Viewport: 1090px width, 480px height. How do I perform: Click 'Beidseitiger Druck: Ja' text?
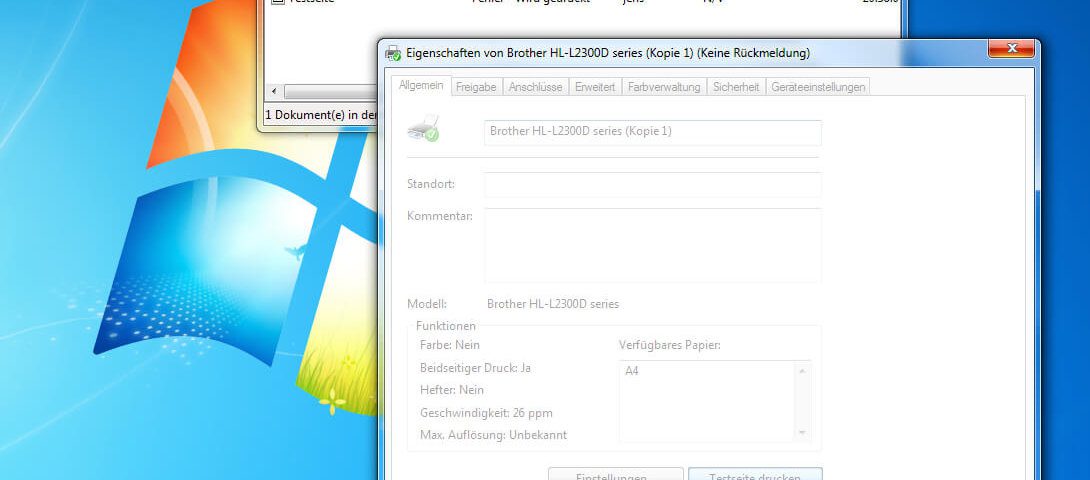pos(475,368)
